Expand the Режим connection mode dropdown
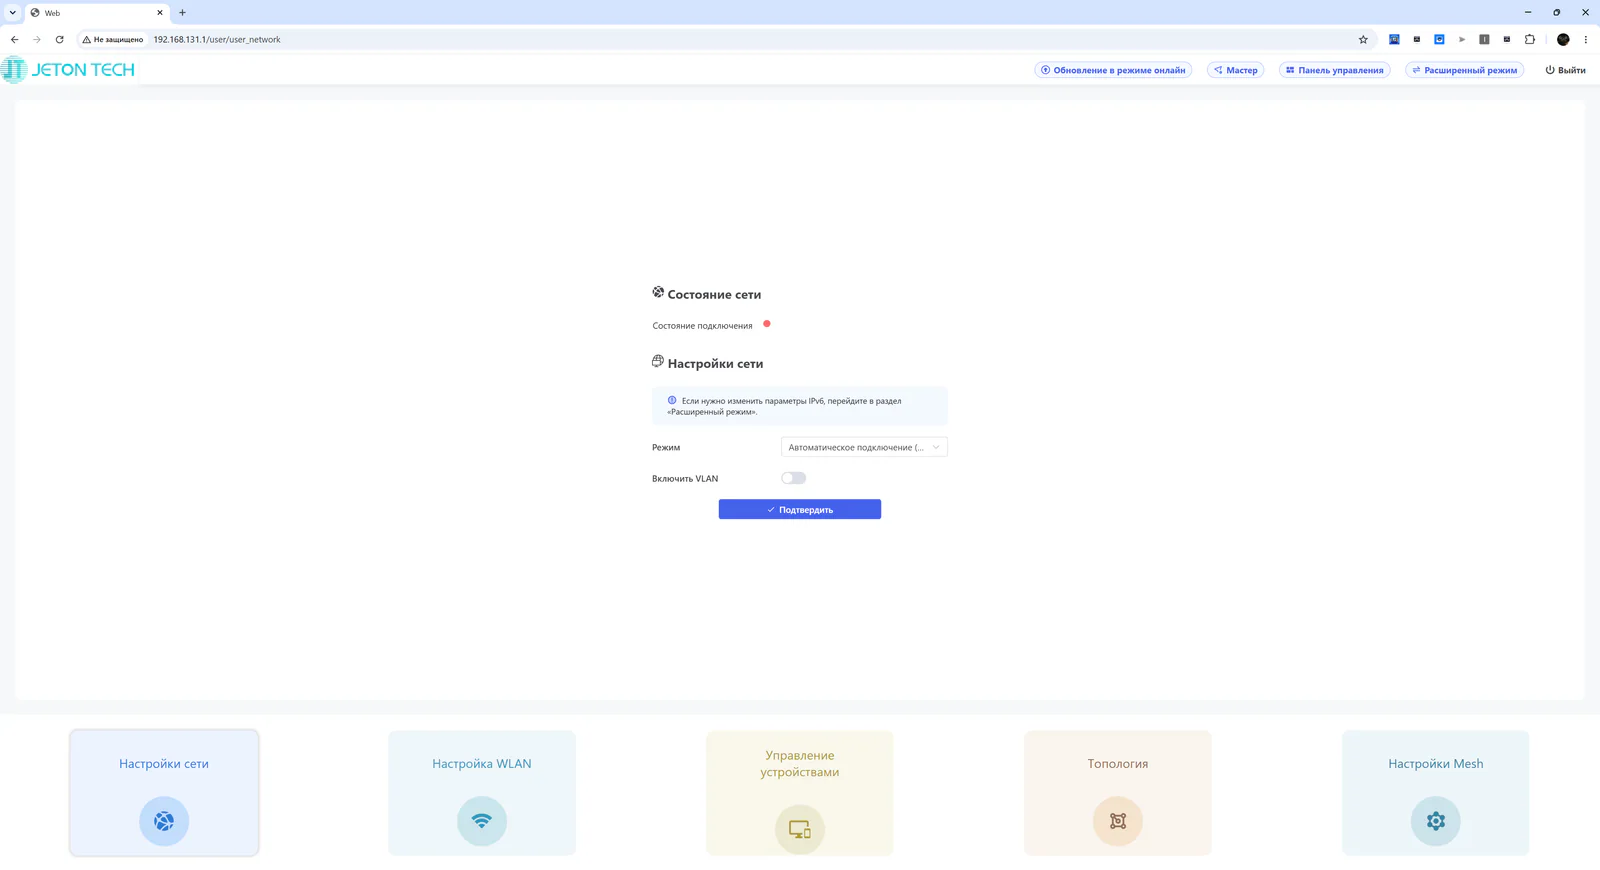The width and height of the screenshot is (1600, 870). coord(864,447)
